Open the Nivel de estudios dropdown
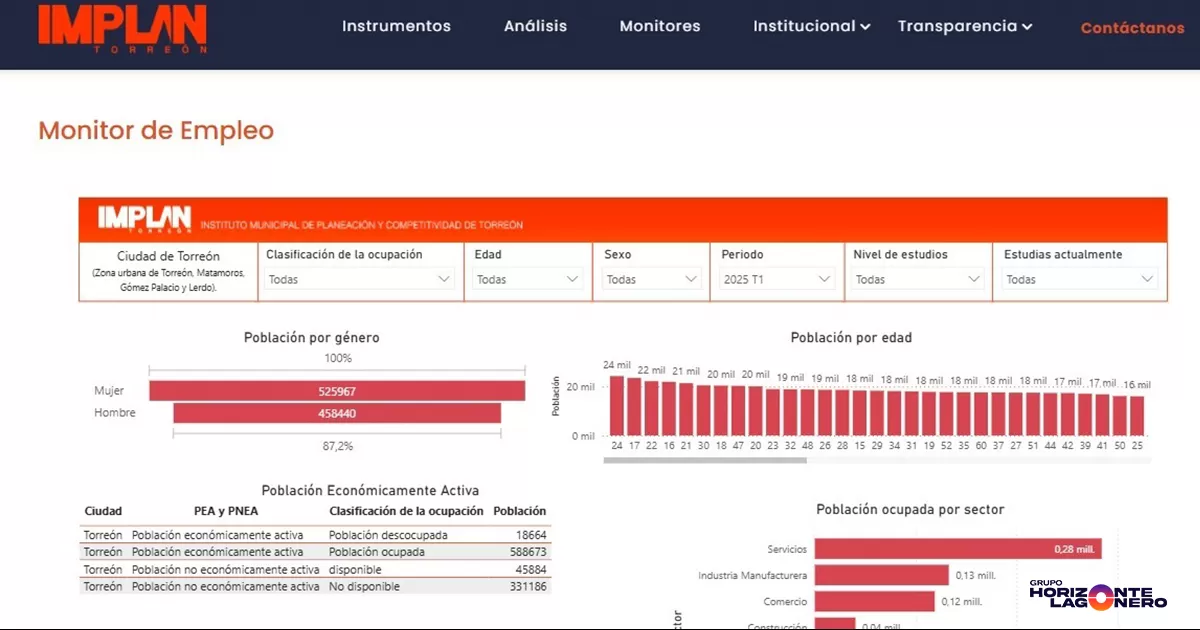Image resolution: width=1200 pixels, height=630 pixels. [x=916, y=279]
